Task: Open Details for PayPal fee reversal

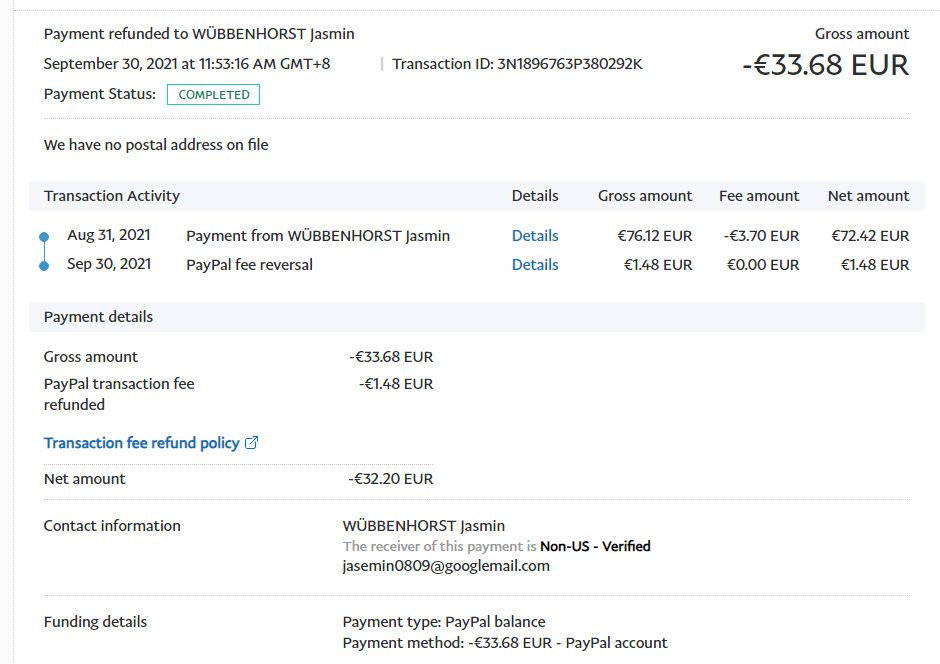Action: (535, 265)
